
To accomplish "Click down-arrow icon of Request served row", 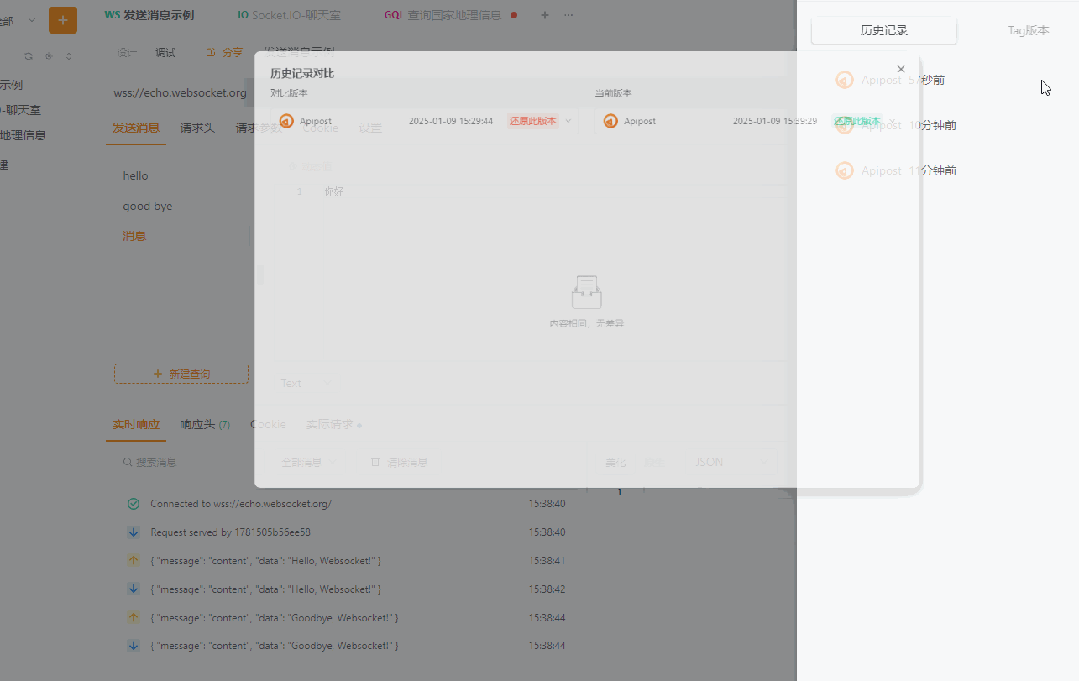I will pos(133,532).
